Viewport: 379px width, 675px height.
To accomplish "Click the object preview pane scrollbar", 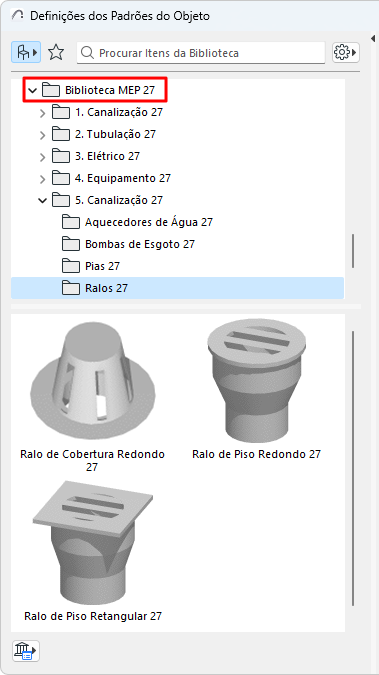I will [x=353, y=468].
